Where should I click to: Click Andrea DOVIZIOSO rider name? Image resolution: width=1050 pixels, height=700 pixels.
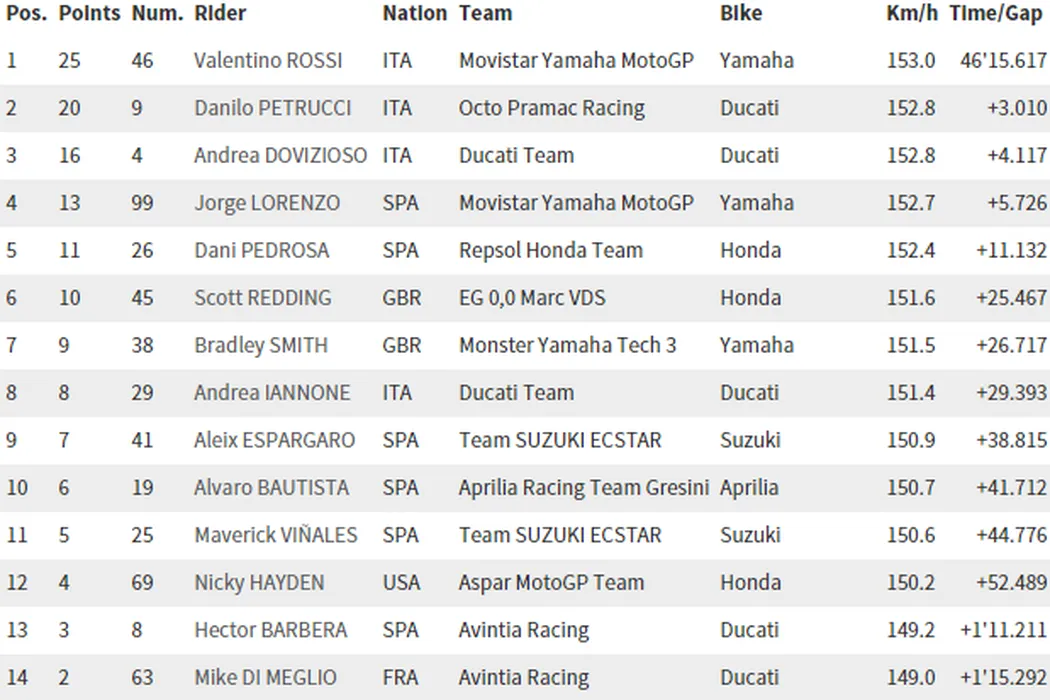[280, 156]
